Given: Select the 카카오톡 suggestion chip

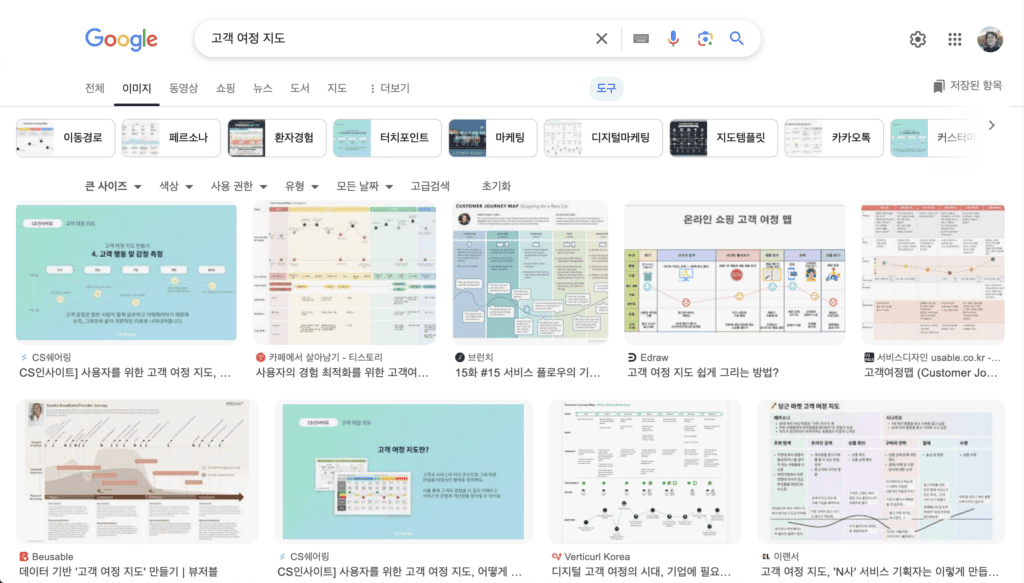Looking at the screenshot, I should (834, 138).
